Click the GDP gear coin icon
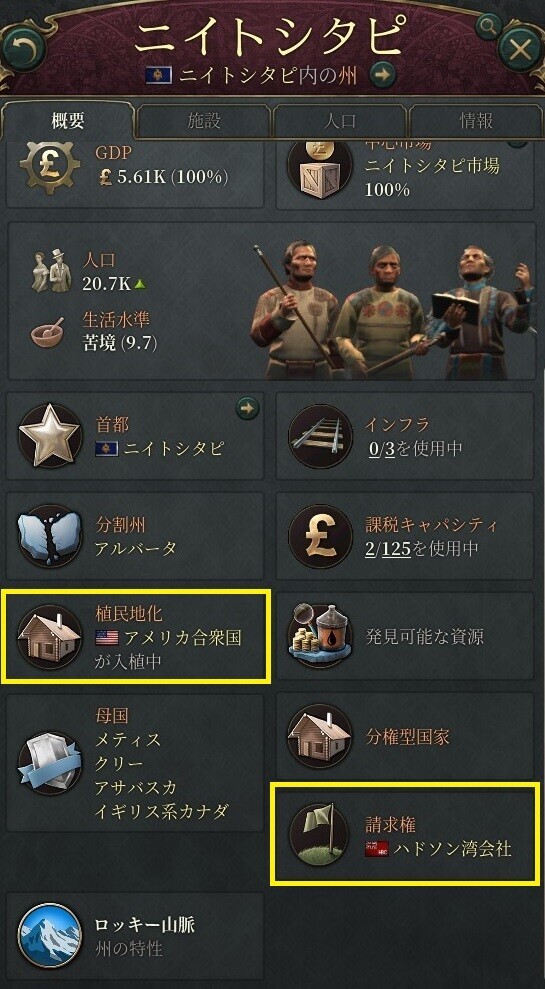Image resolution: width=545 pixels, height=989 pixels. coord(49,166)
